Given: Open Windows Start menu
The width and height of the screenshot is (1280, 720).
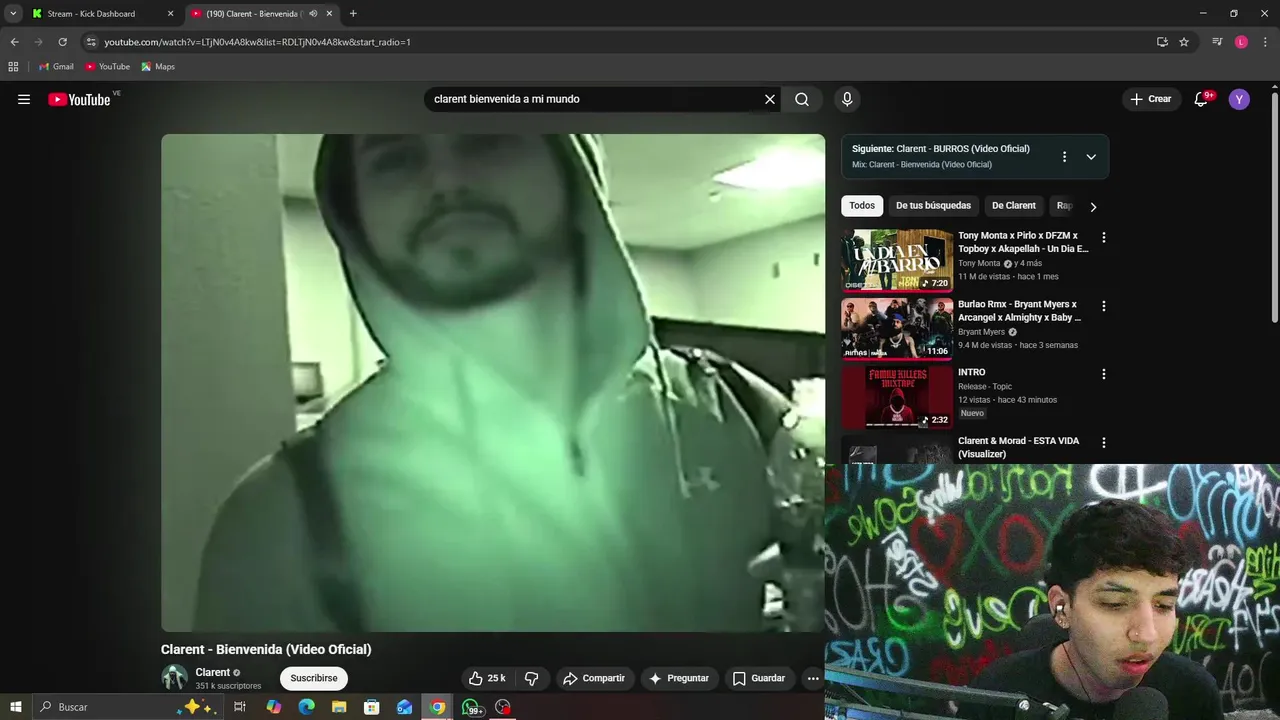Looking at the screenshot, I should click(16, 707).
